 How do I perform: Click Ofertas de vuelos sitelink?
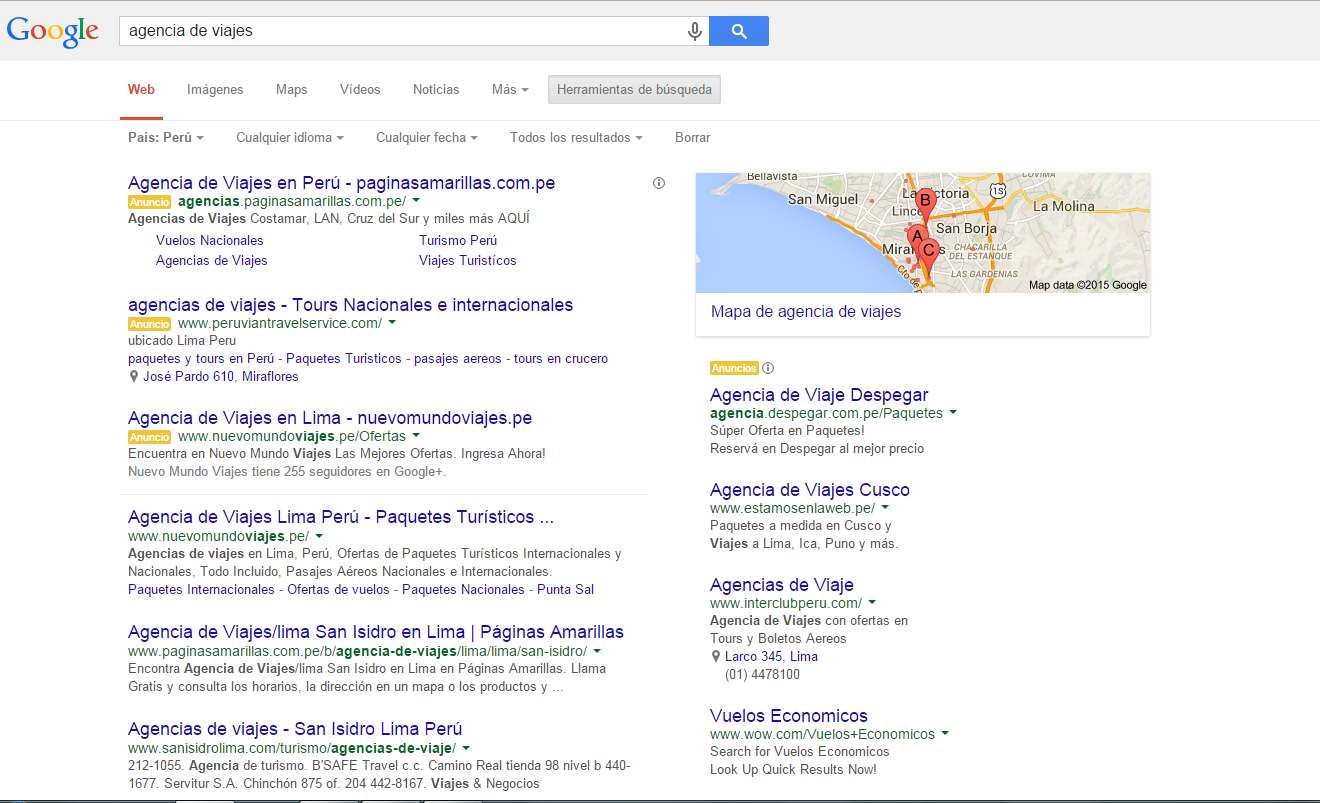[x=338, y=589]
